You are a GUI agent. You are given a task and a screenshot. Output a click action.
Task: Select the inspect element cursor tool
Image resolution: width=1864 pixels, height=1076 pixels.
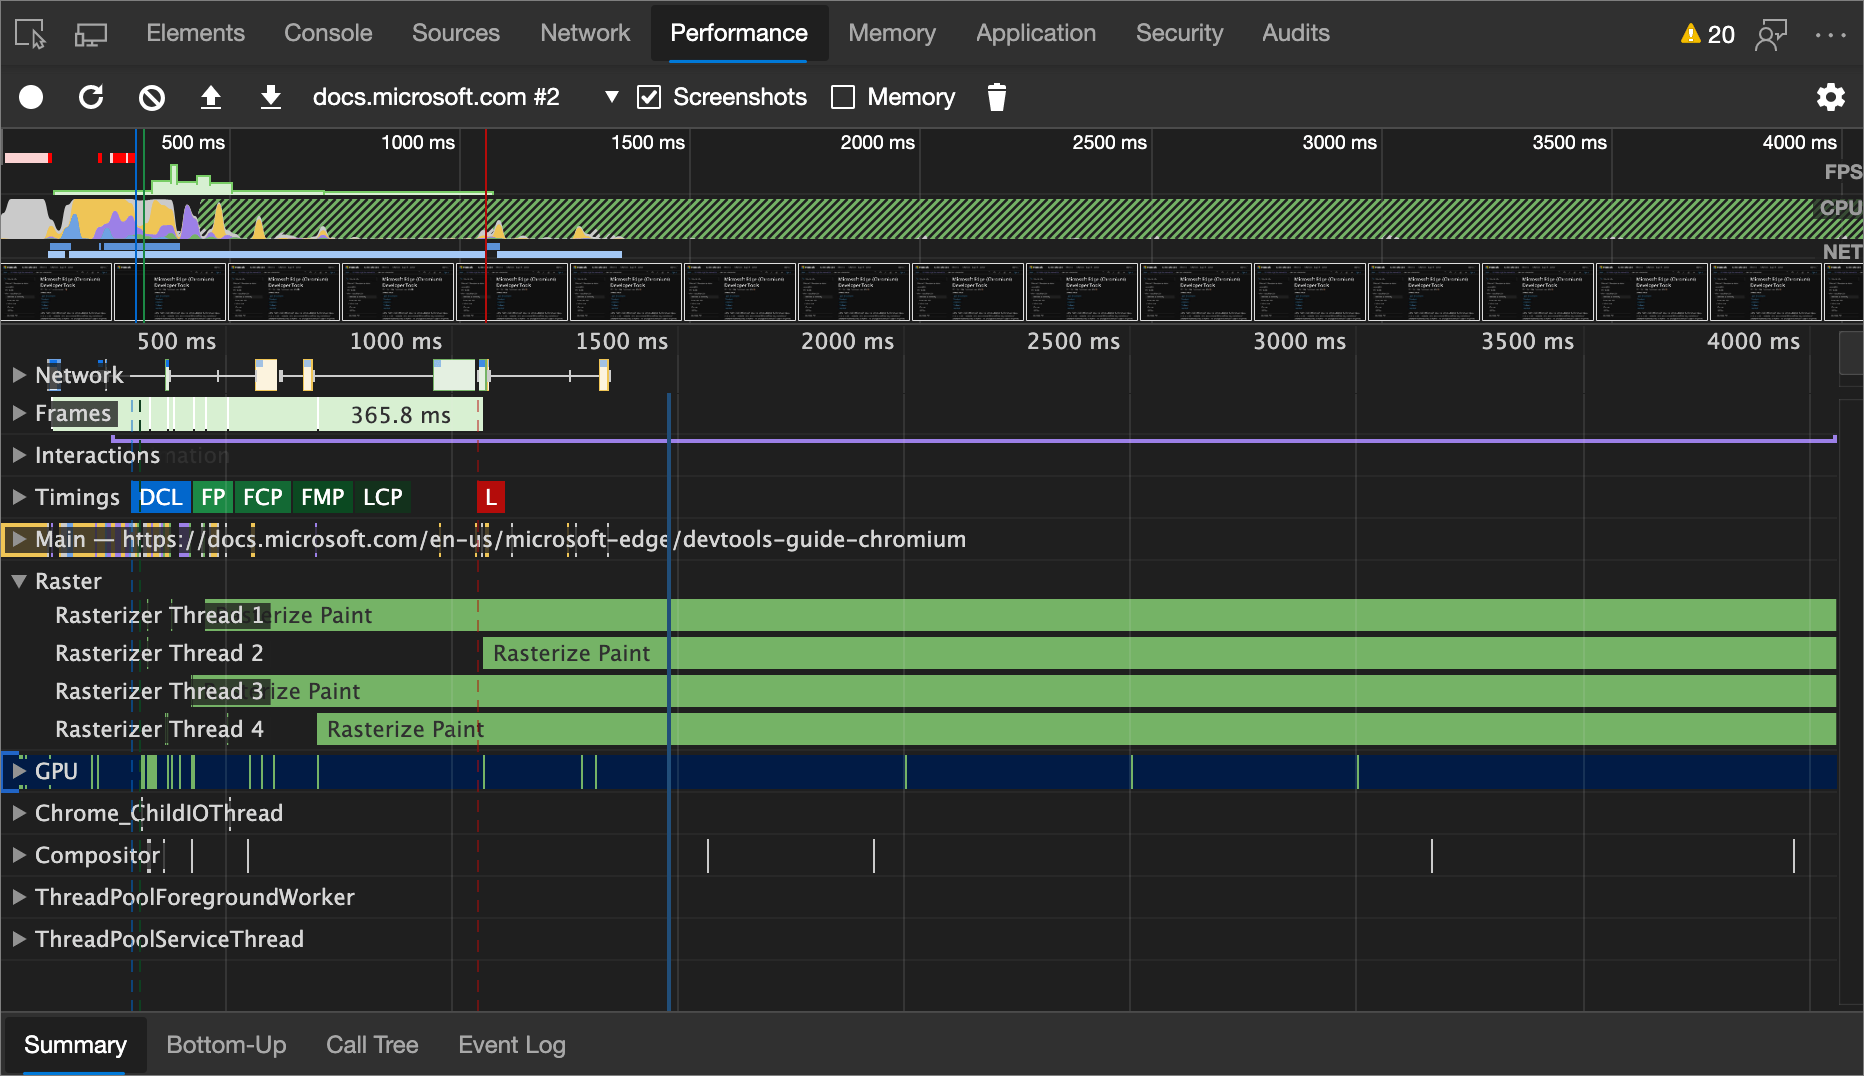click(30, 32)
